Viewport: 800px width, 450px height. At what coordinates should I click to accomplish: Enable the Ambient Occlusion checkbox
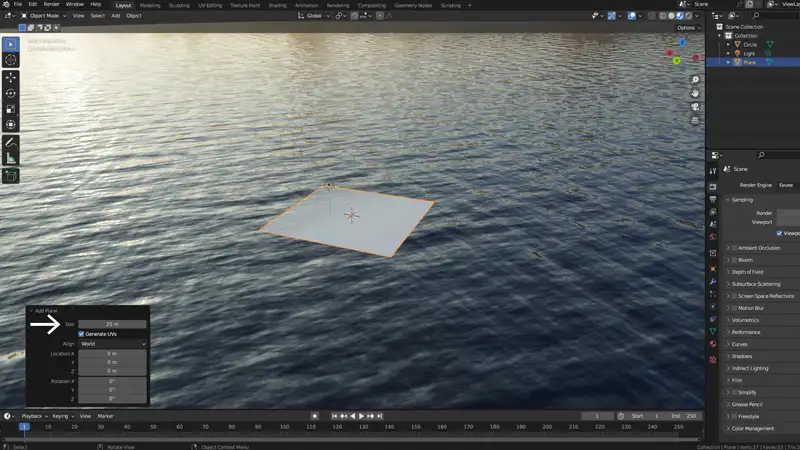pos(734,247)
